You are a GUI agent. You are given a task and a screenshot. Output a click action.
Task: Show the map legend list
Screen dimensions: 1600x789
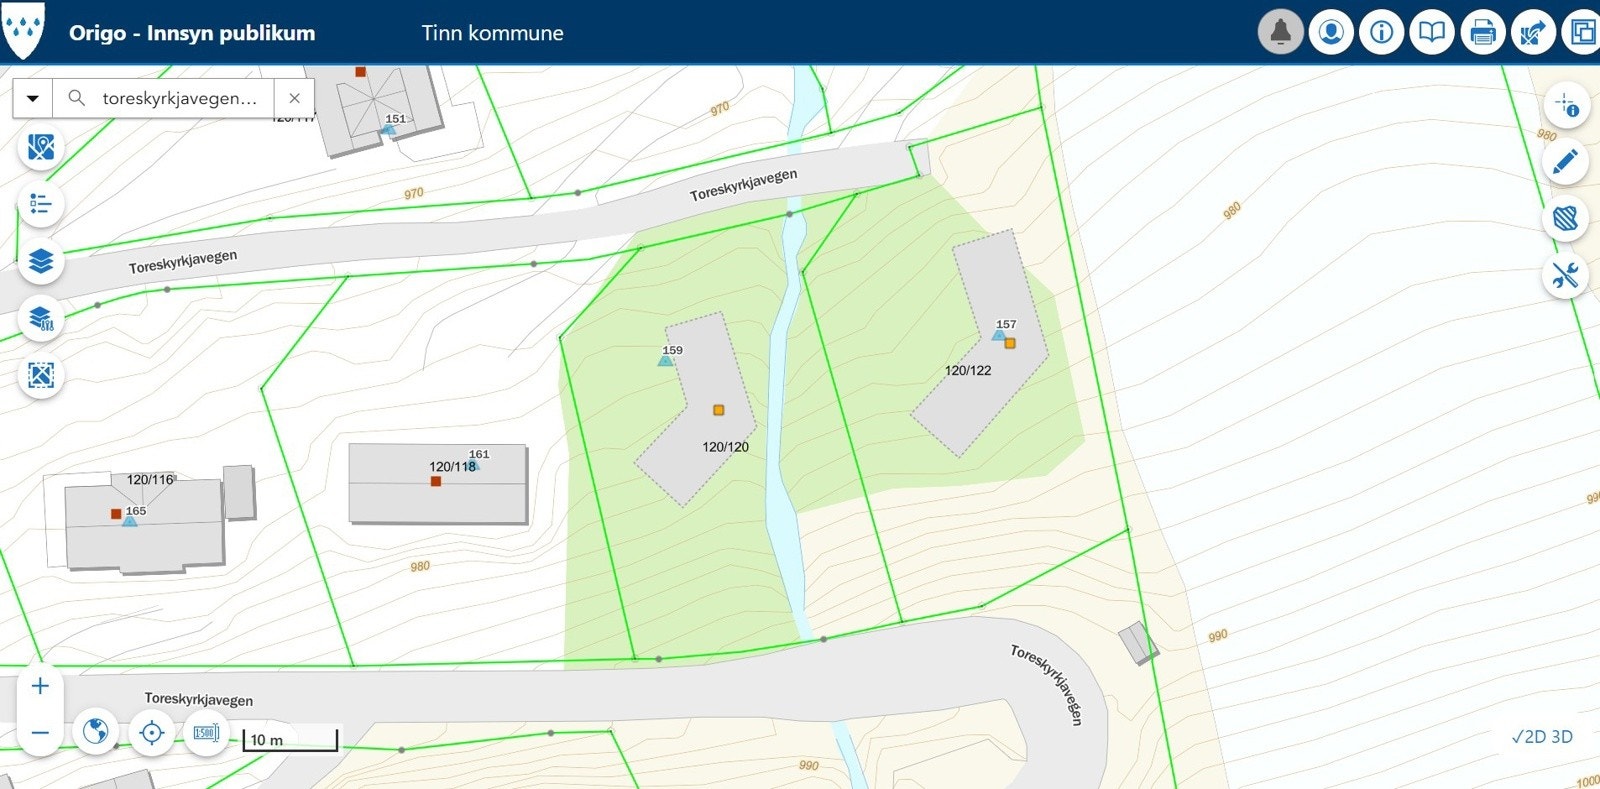click(x=41, y=205)
